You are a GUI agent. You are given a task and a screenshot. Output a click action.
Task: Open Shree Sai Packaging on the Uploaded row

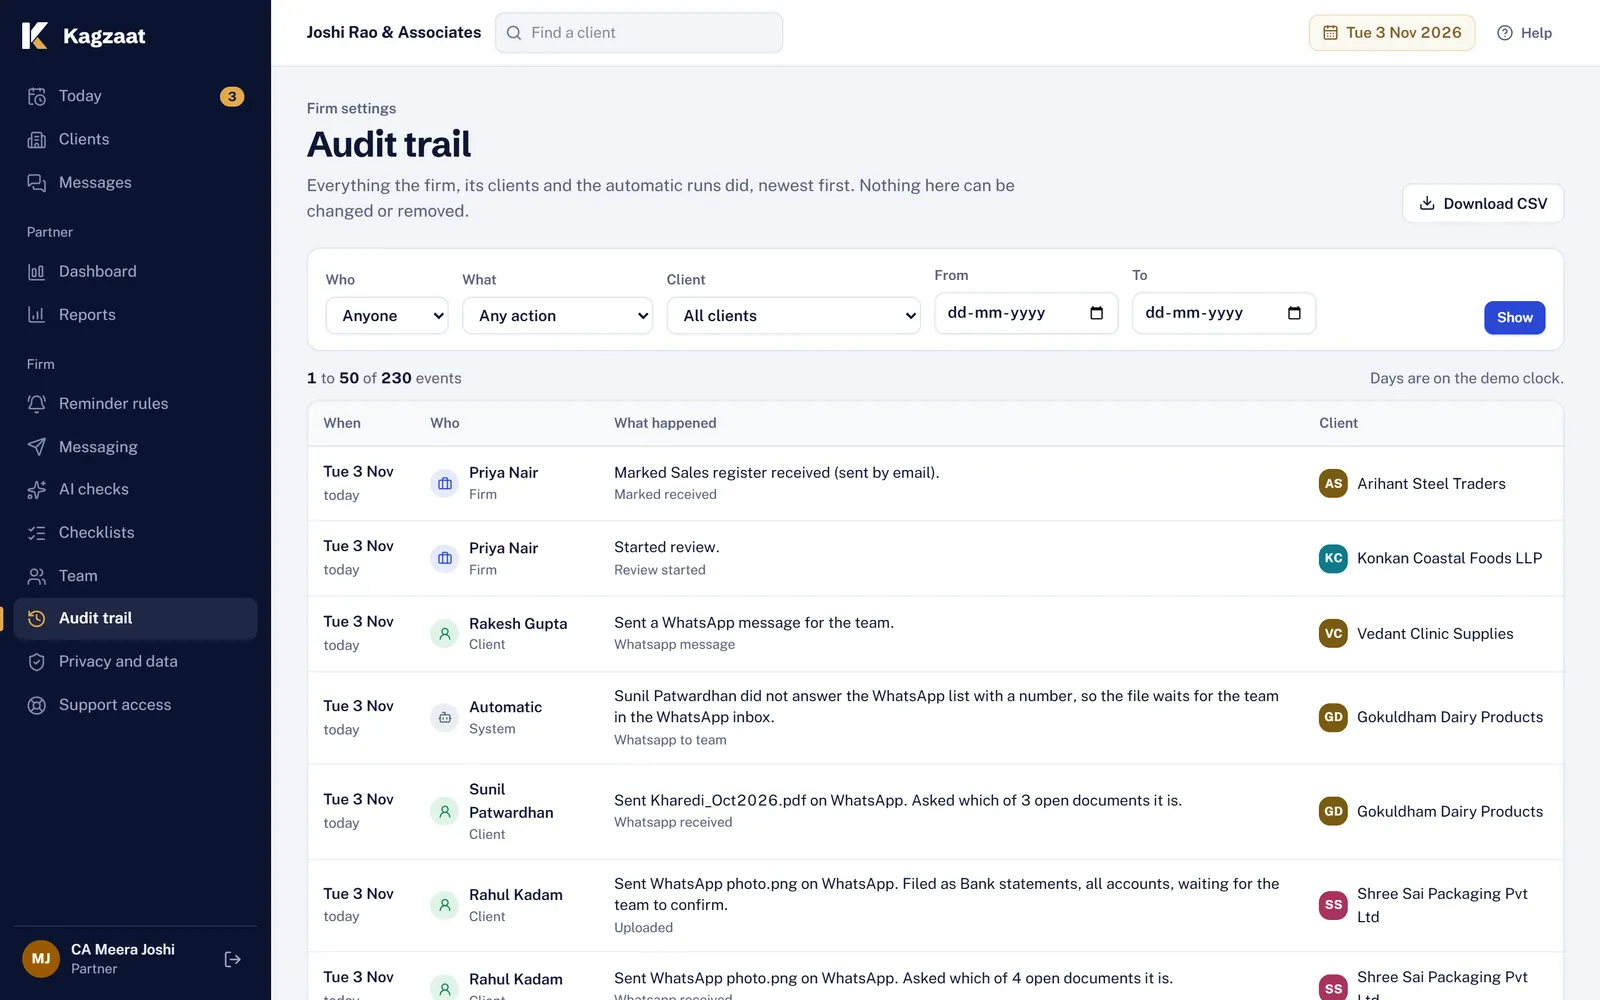click(x=1442, y=905)
